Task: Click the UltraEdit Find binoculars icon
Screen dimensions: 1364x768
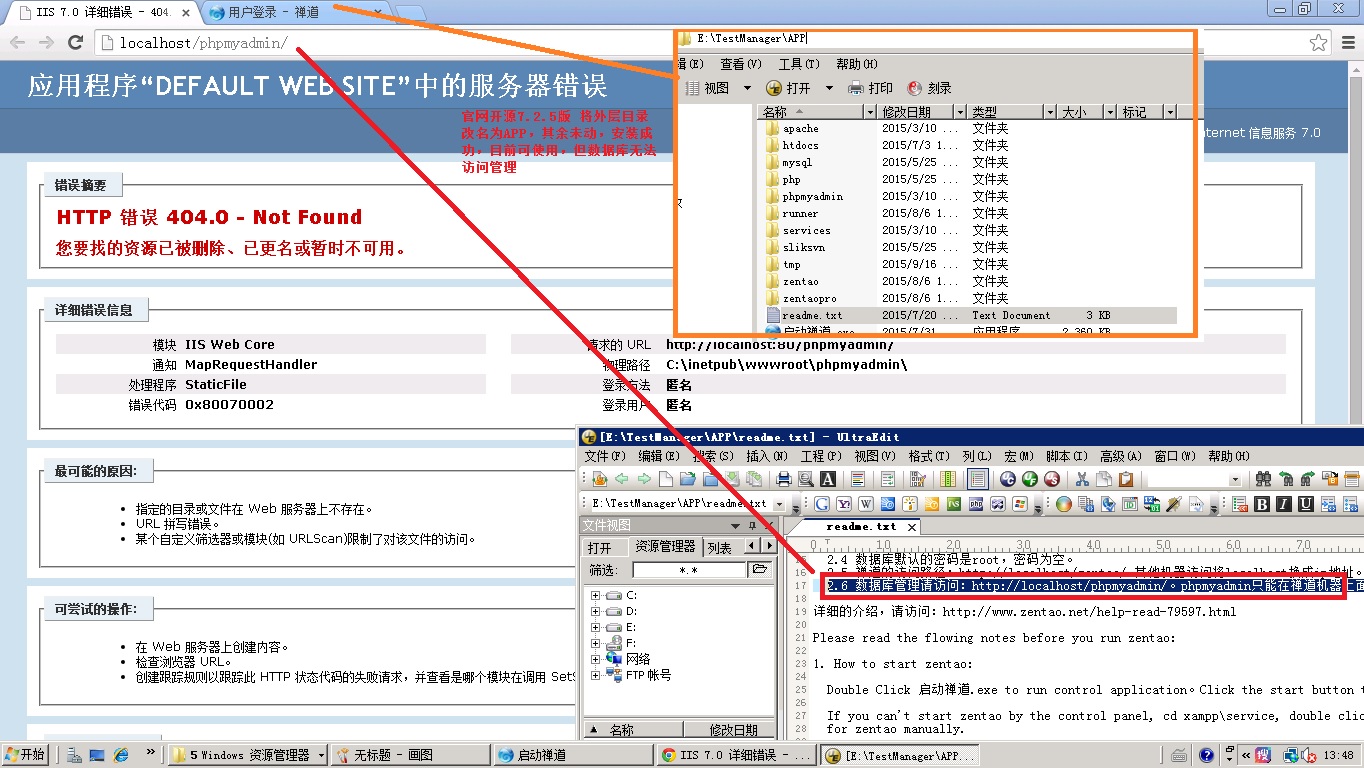Action: [x=1263, y=480]
